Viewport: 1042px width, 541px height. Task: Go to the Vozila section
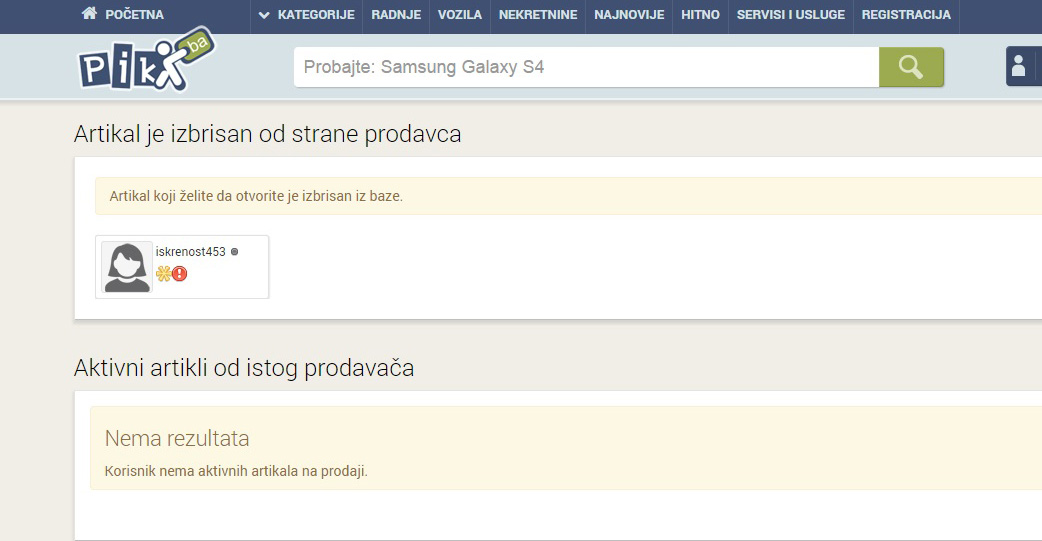point(460,15)
